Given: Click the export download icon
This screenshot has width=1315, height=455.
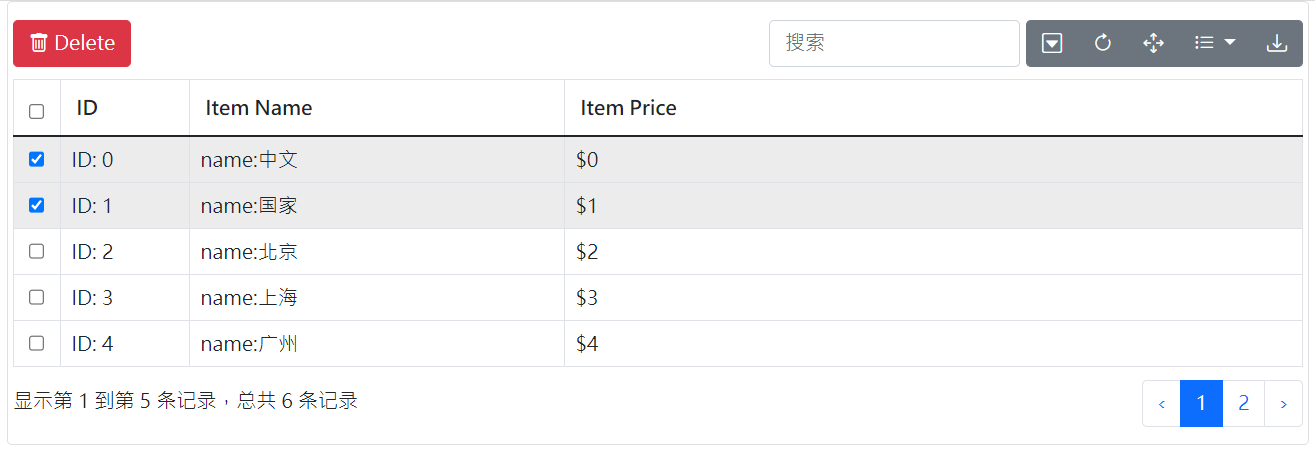Looking at the screenshot, I should click(1277, 43).
